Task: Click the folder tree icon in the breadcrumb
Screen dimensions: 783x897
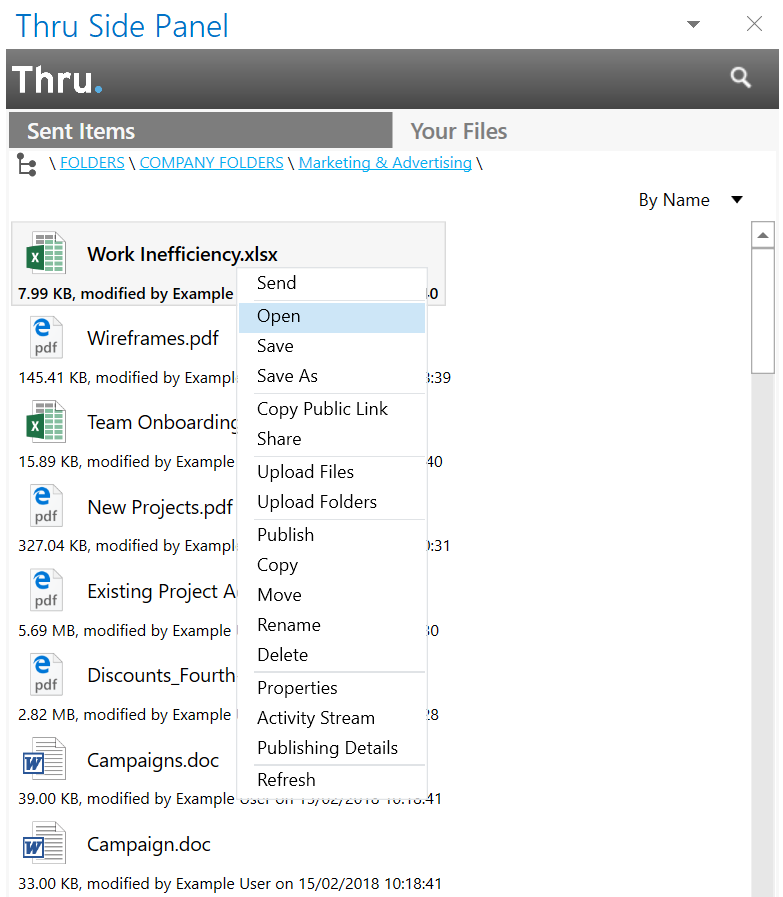Action: [26, 164]
